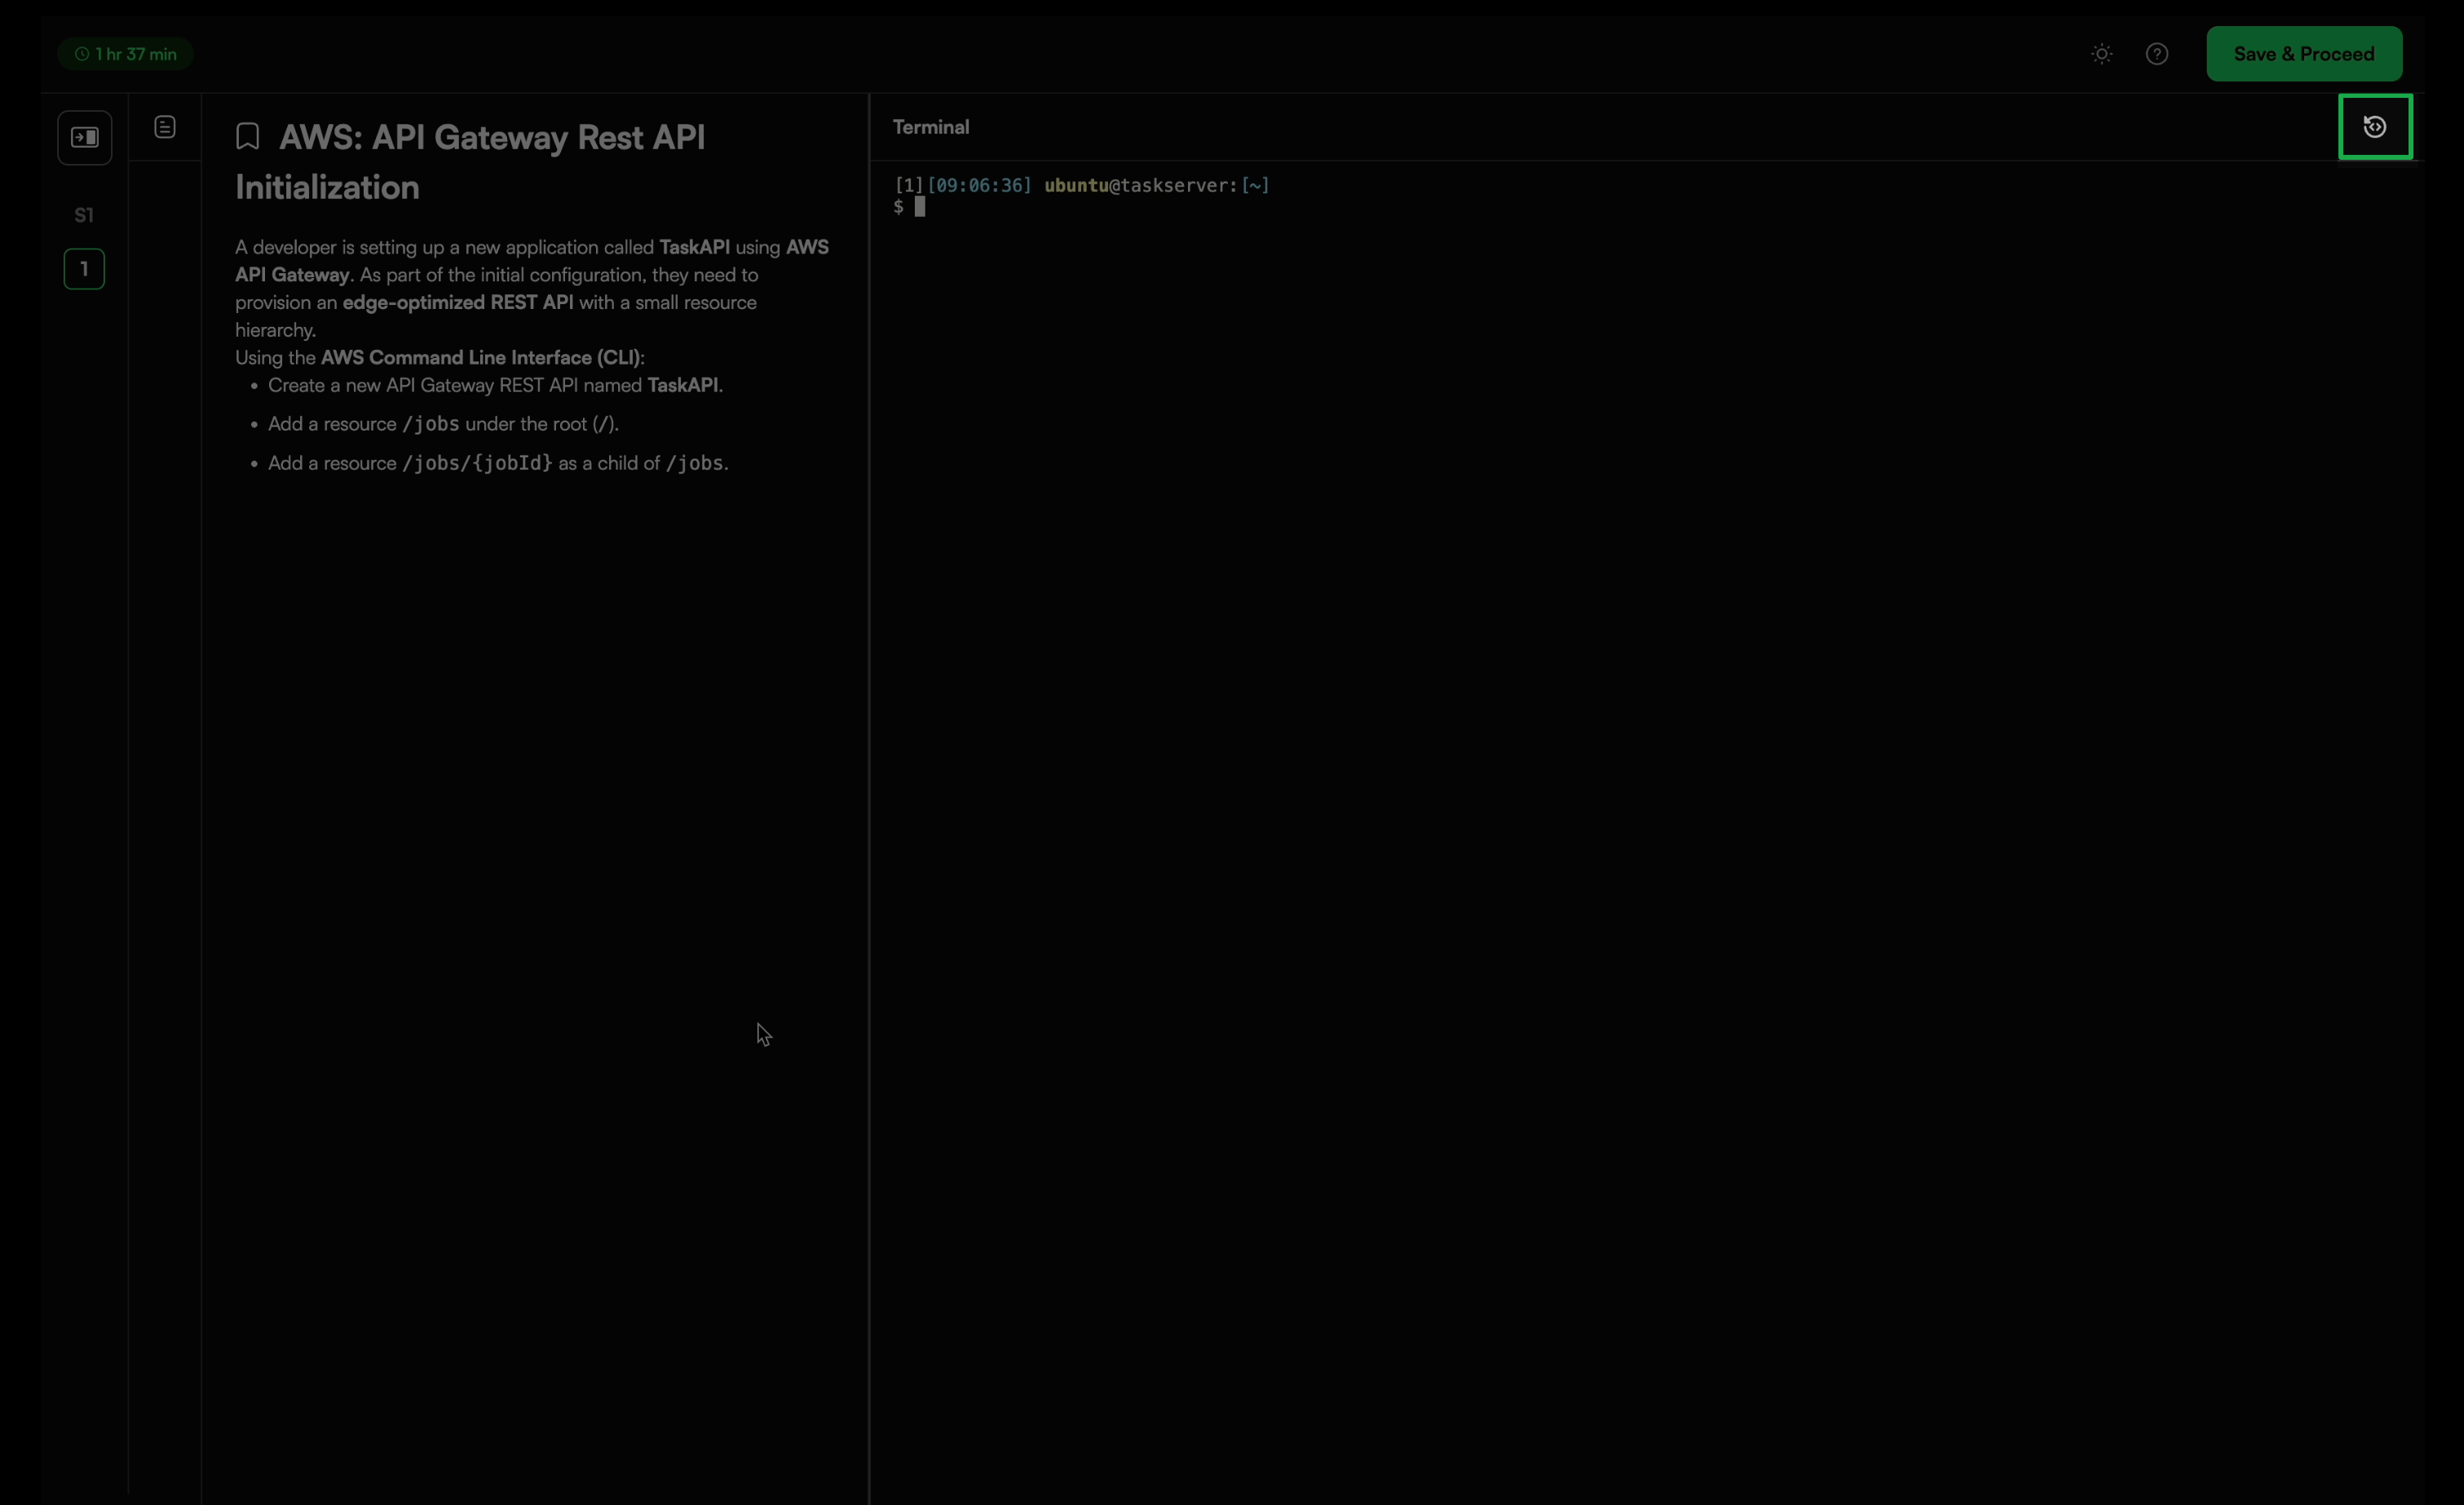Reset the terminal session icon
This screenshot has height=1505, width=2464.
[x=2374, y=127]
